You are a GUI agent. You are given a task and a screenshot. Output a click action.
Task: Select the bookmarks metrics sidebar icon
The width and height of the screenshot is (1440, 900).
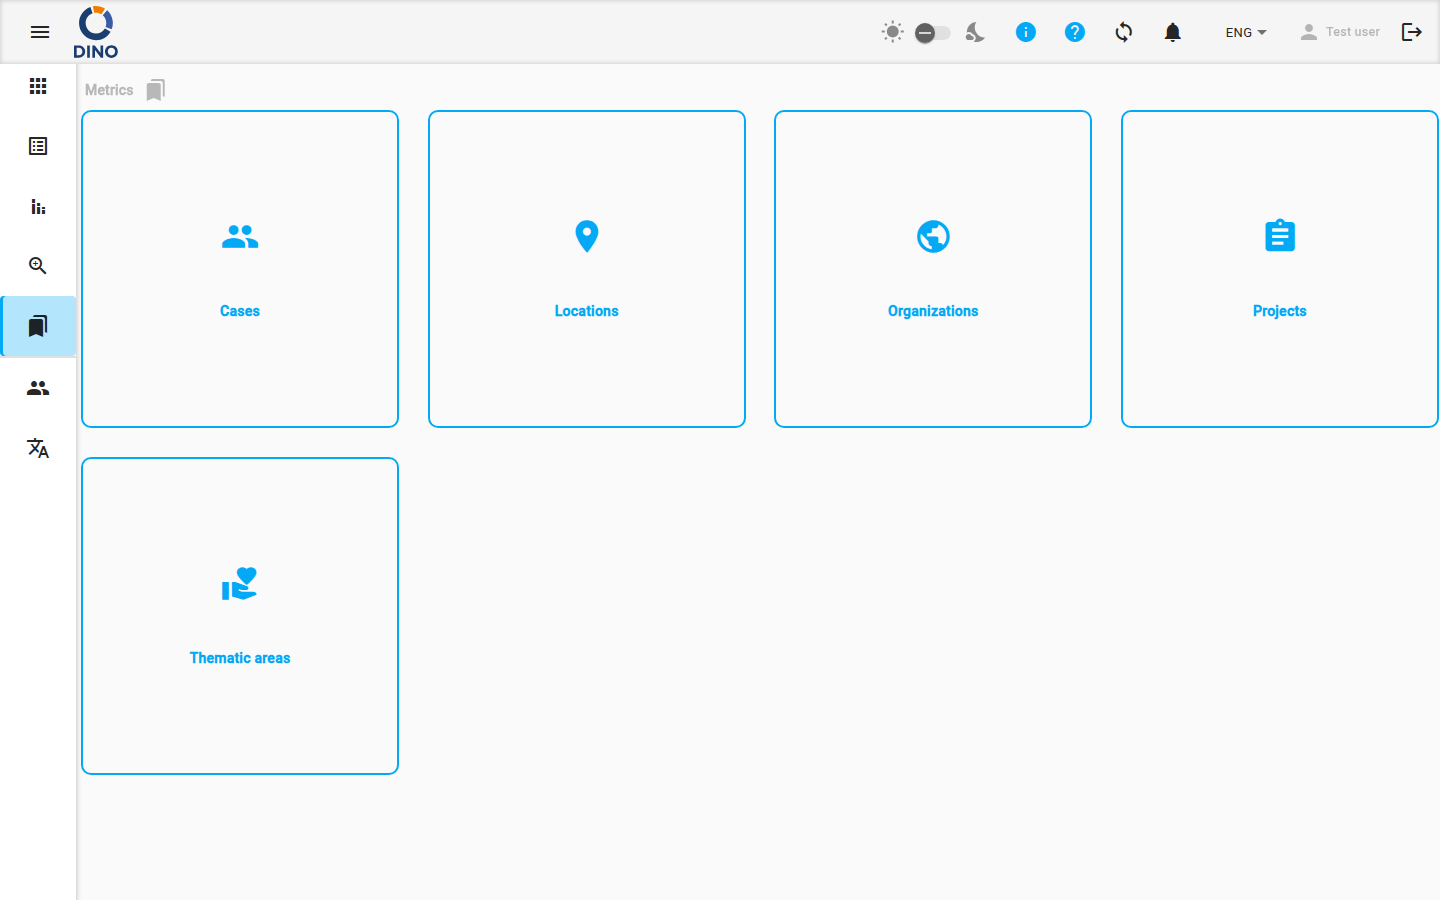click(38, 326)
